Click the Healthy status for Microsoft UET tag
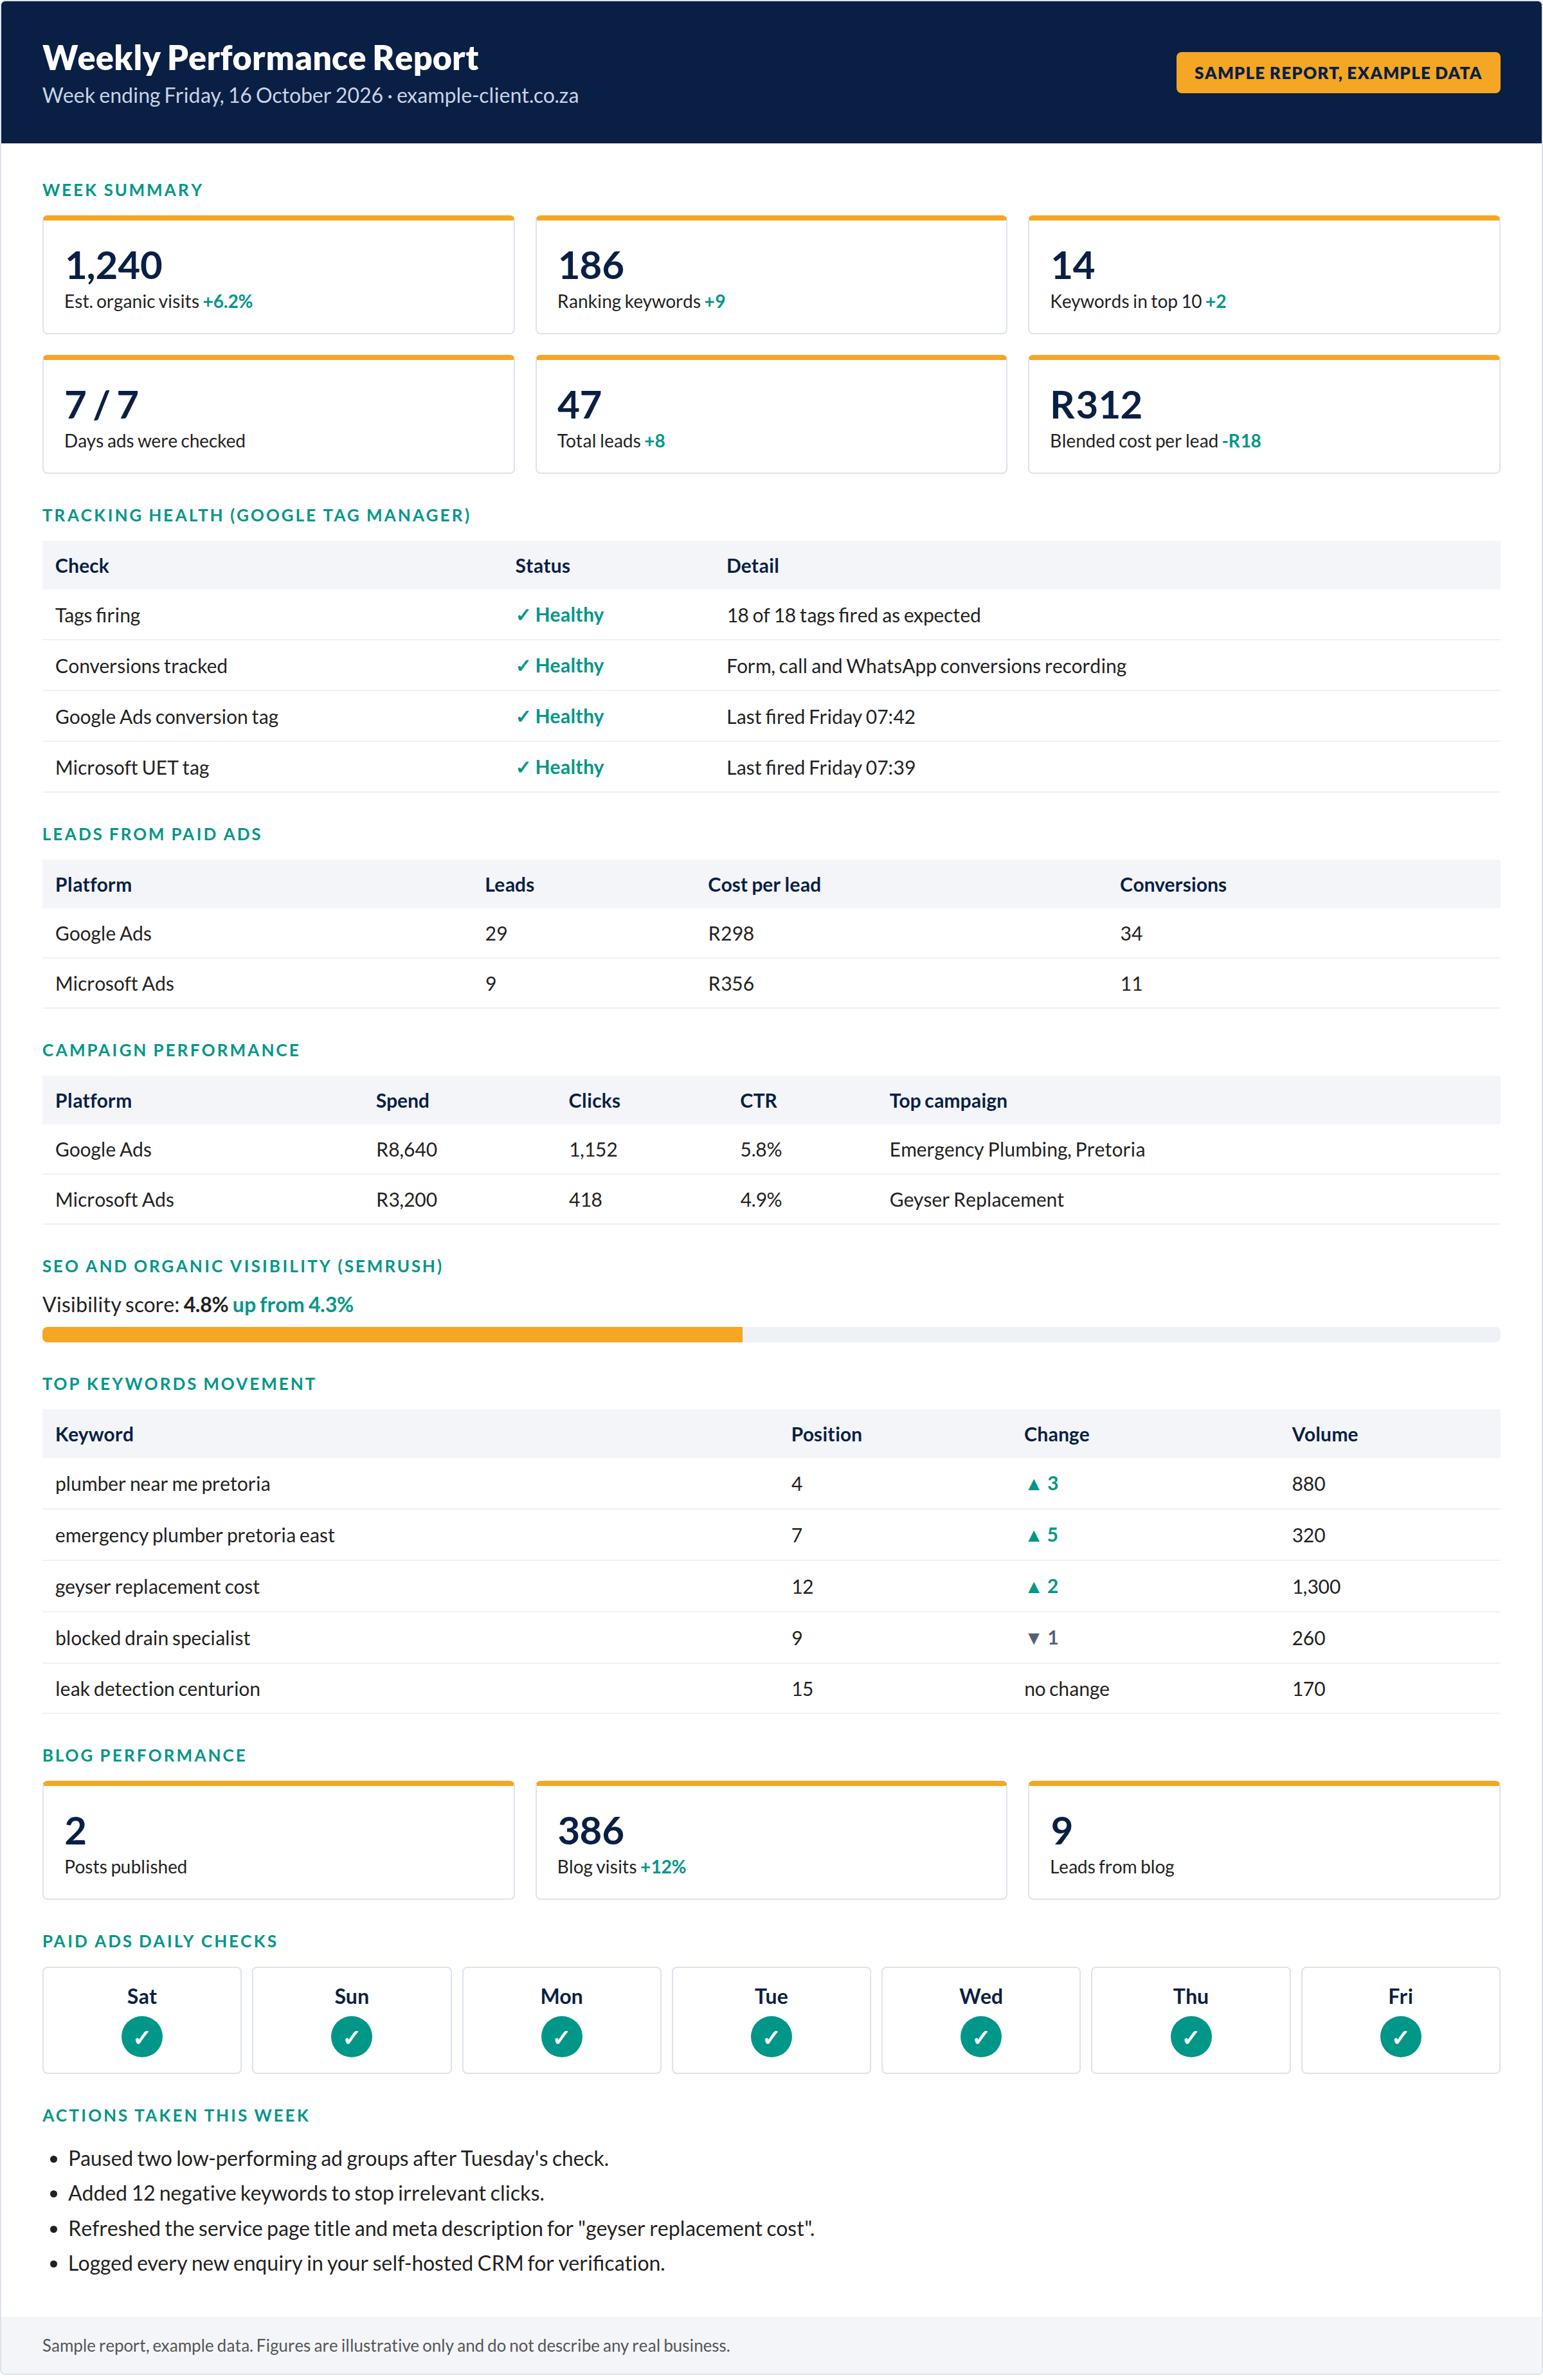The width and height of the screenshot is (1543, 2380). (x=560, y=768)
